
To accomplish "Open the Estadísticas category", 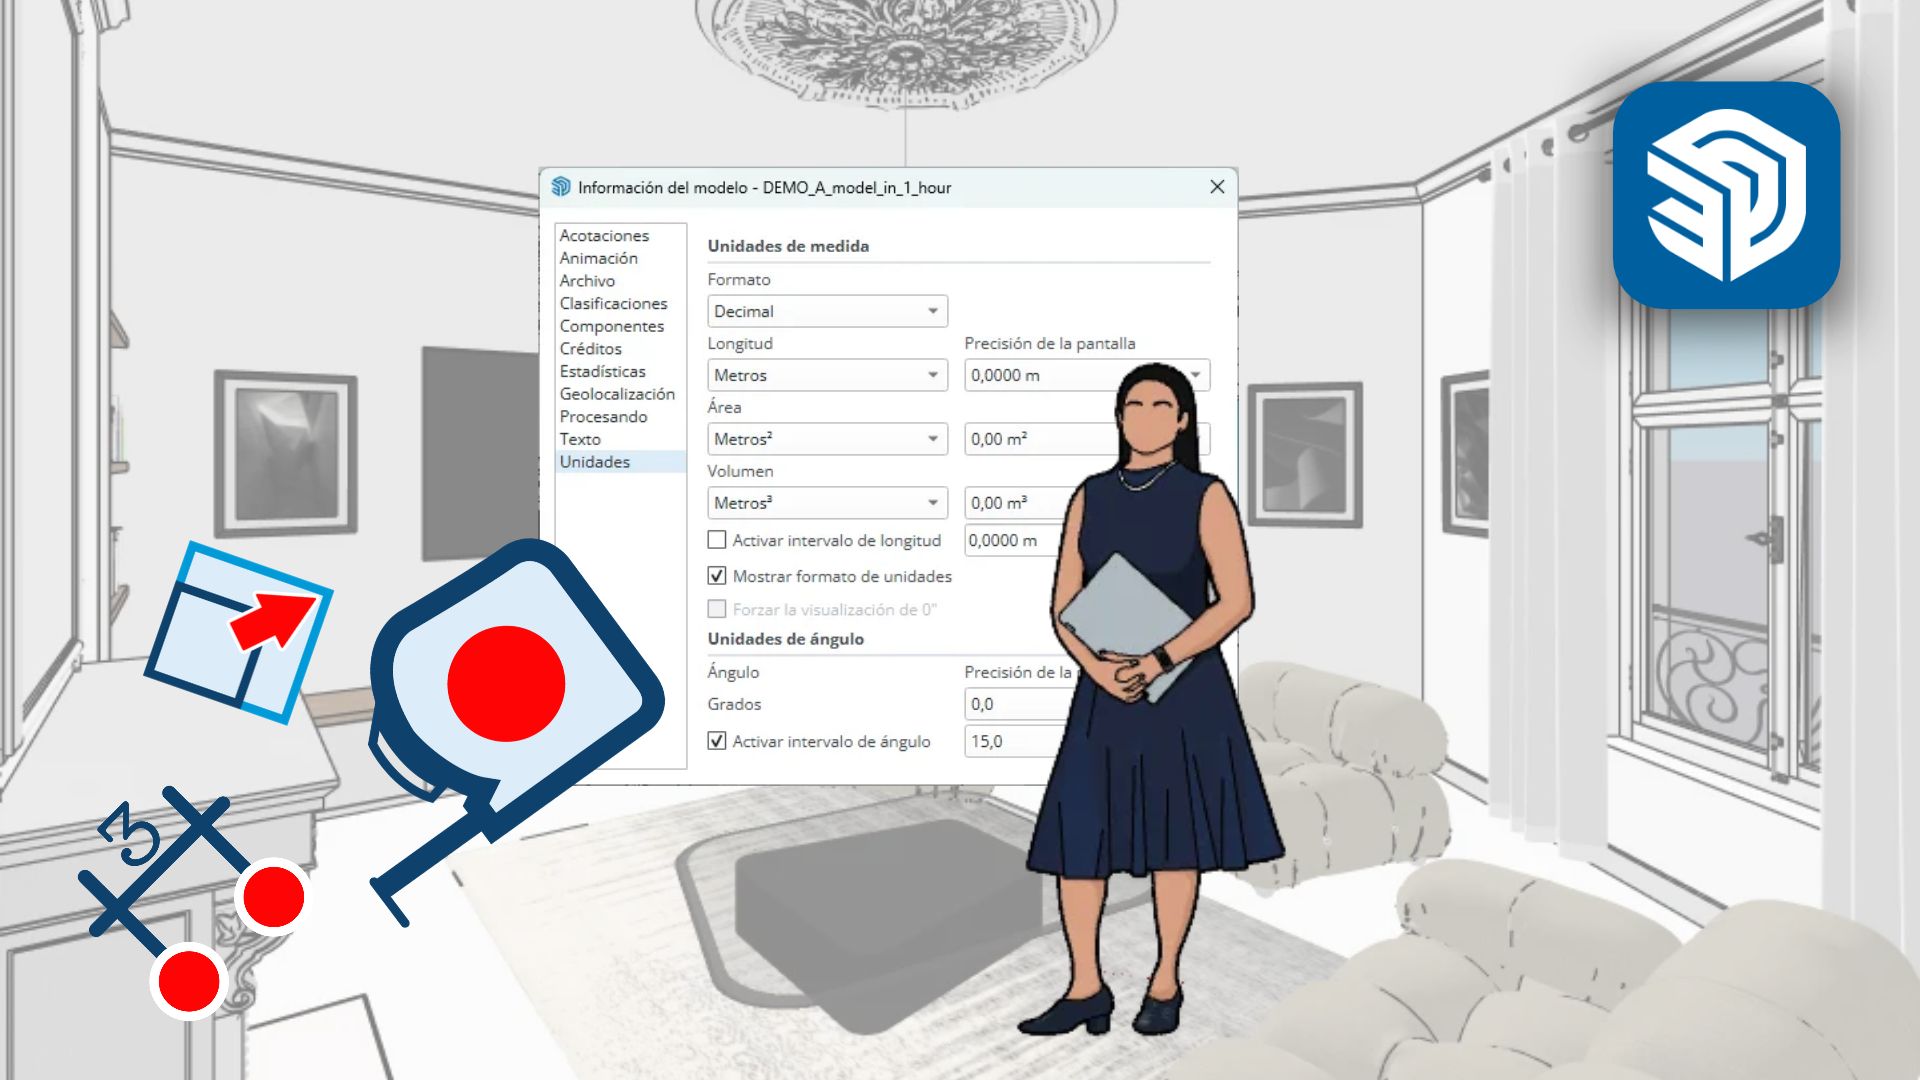I will 602,371.
